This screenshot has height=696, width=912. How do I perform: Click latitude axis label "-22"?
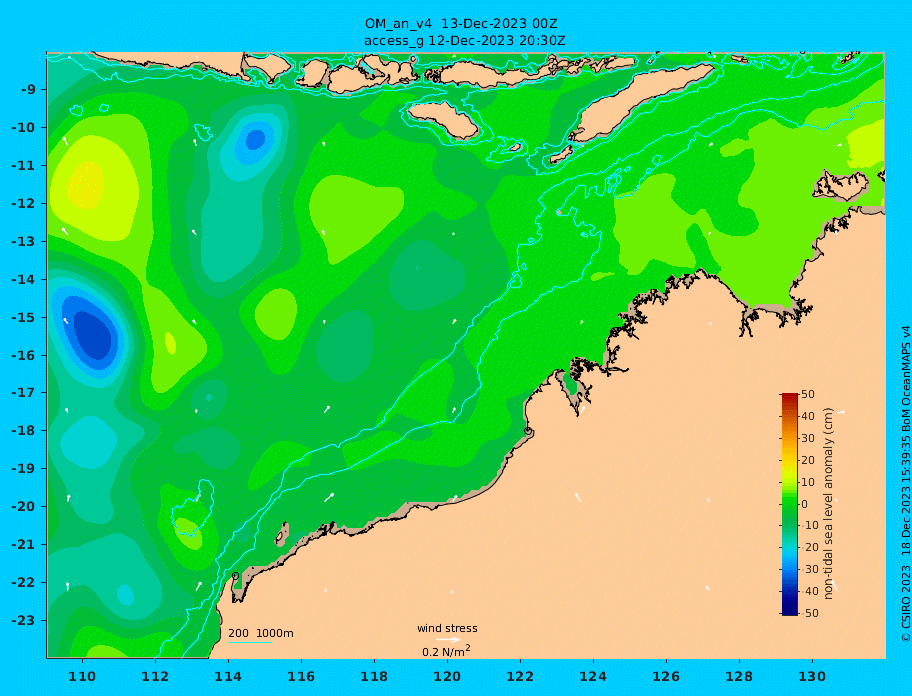point(23,583)
